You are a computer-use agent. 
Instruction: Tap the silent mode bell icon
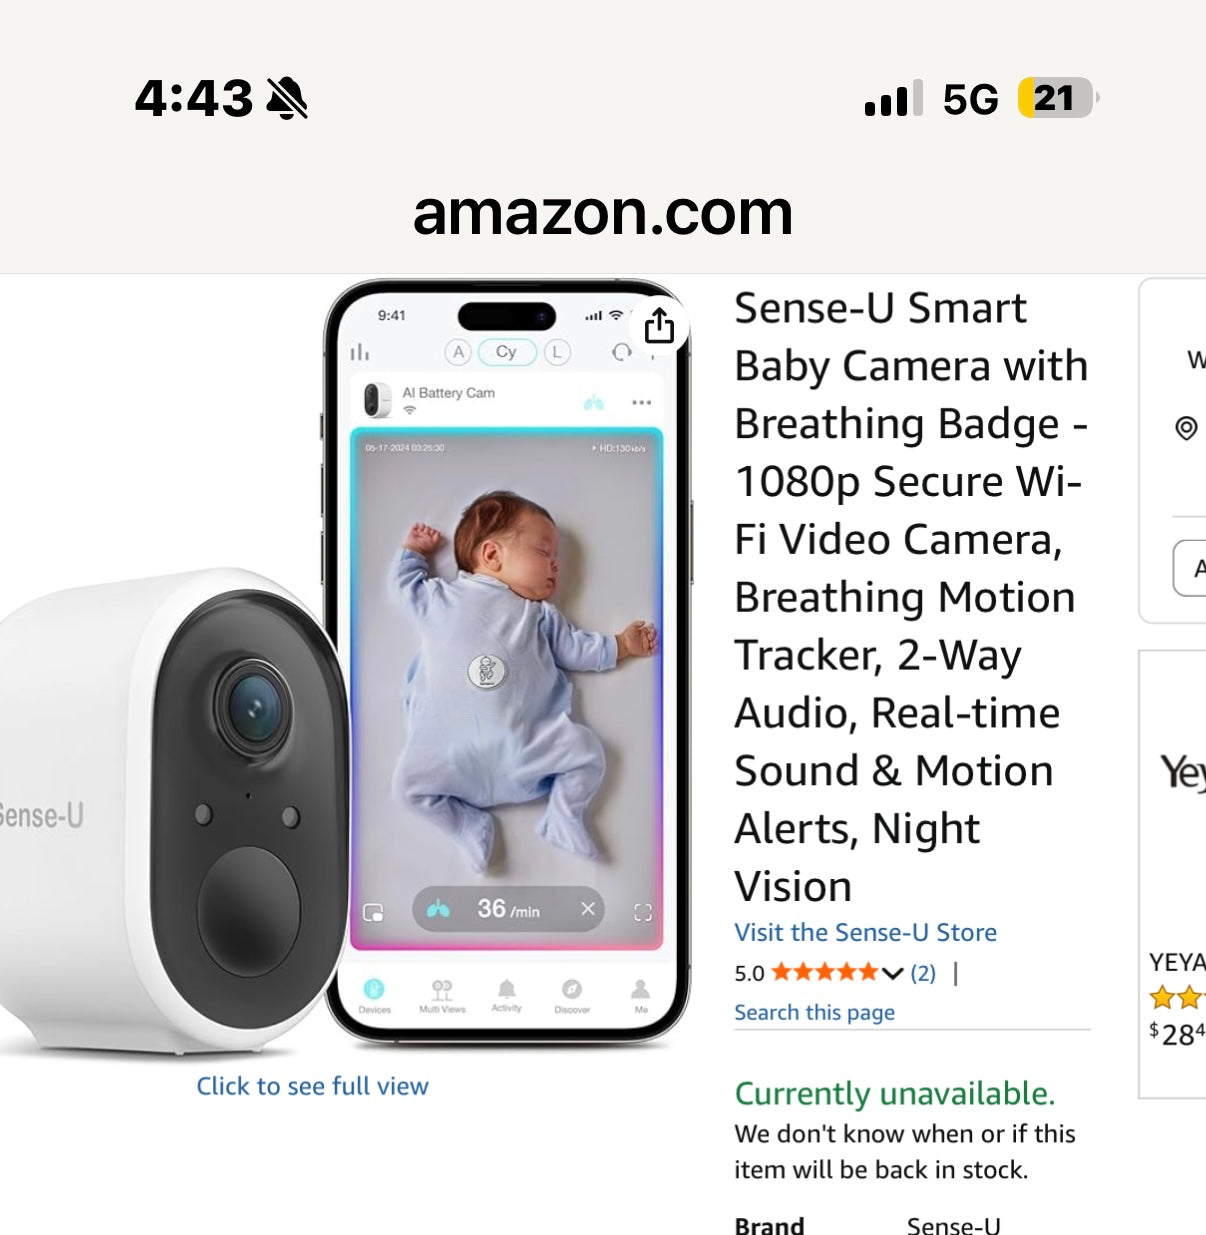click(x=287, y=98)
